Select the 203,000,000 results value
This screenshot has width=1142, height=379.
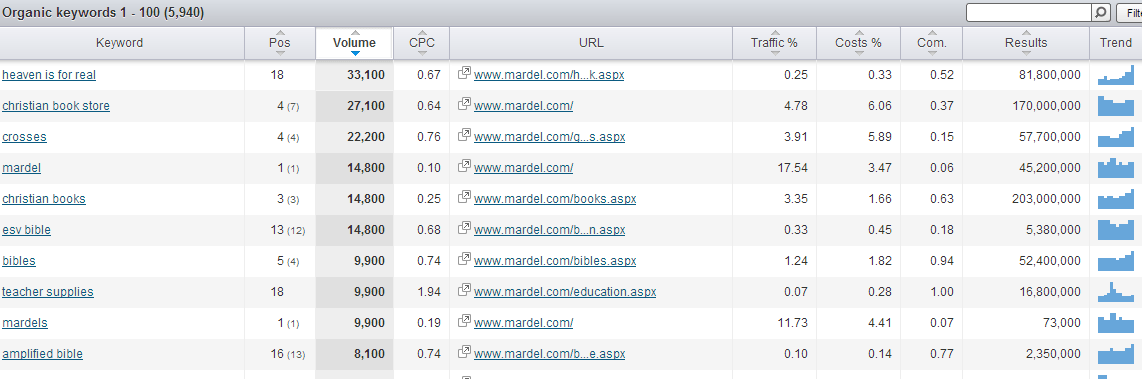click(1046, 198)
